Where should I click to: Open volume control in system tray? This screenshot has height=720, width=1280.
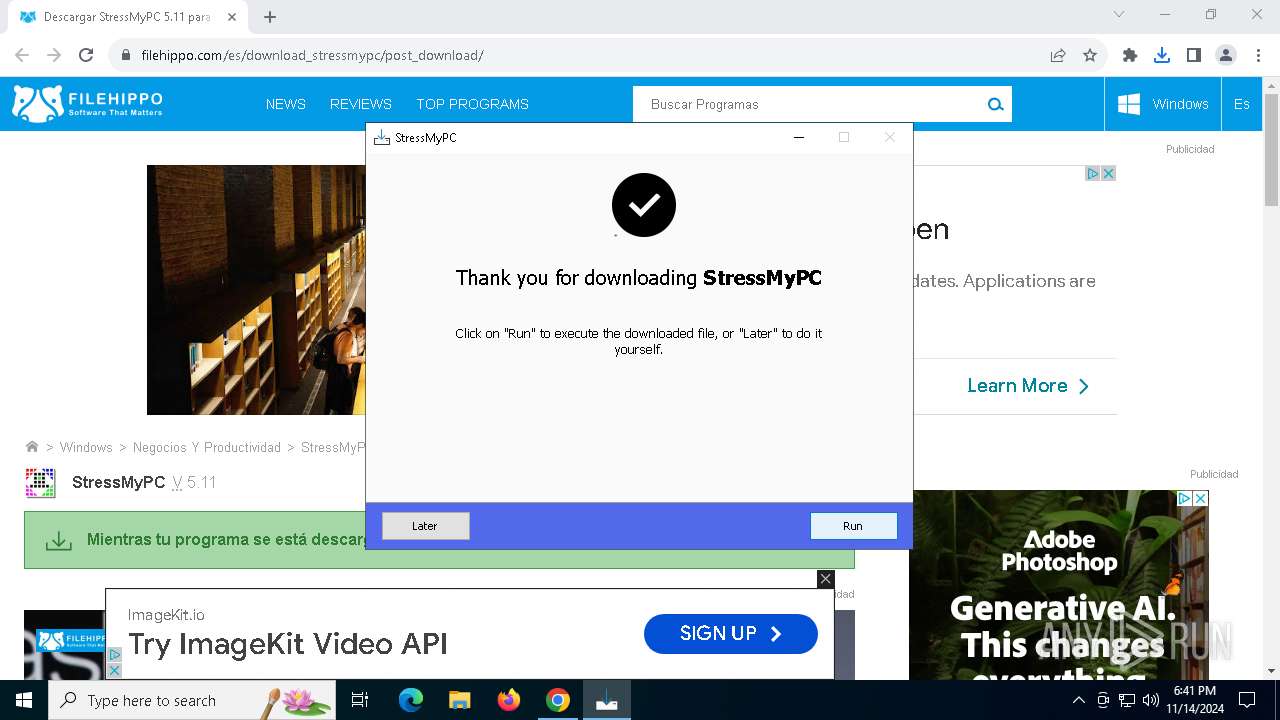pos(1151,700)
